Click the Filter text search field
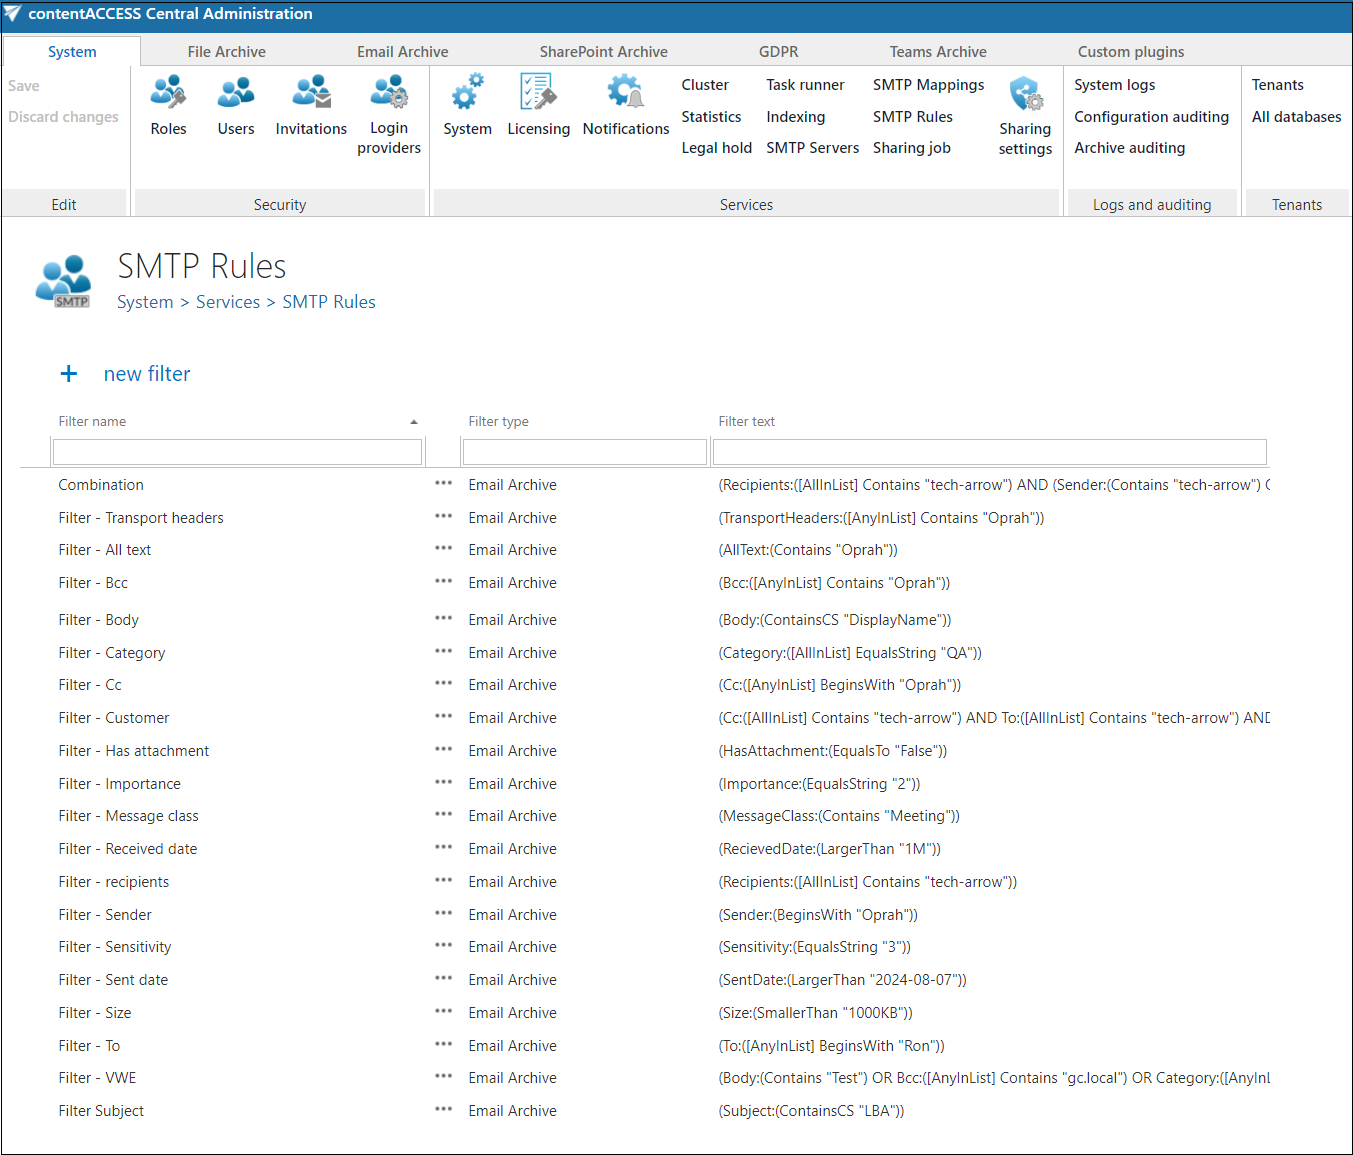This screenshot has width=1353, height=1155. click(x=989, y=452)
